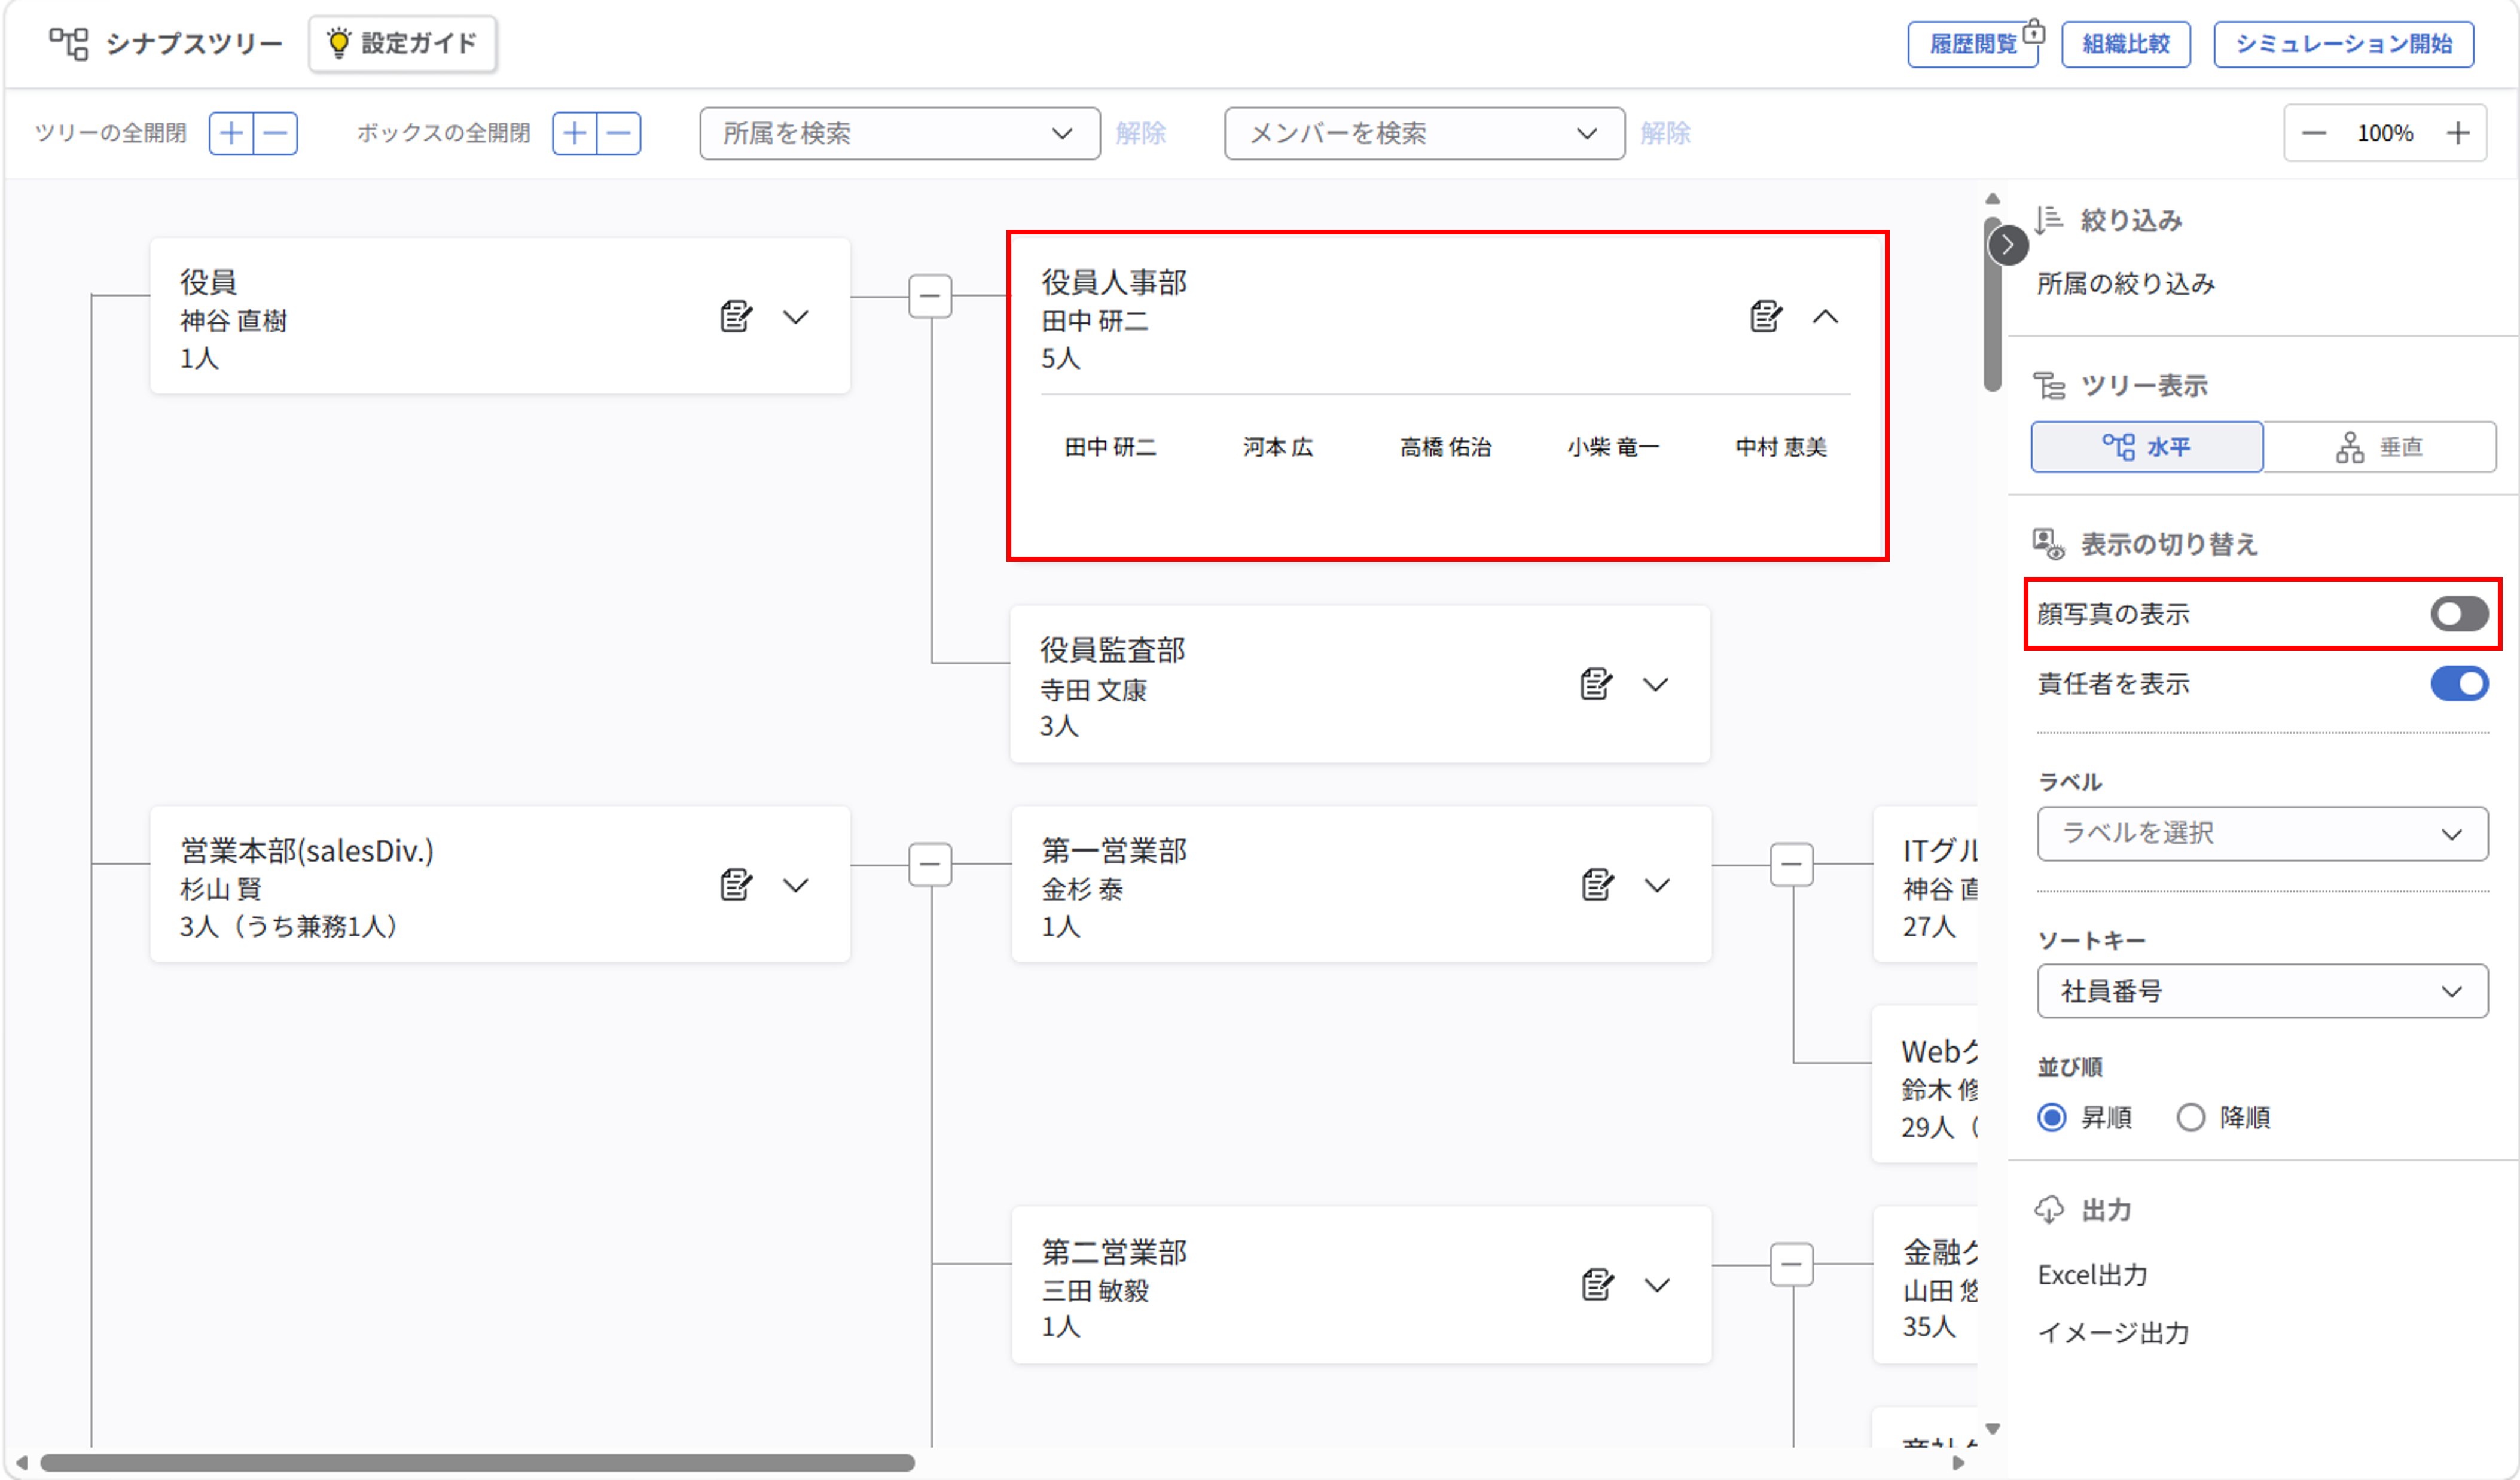Click 寺田 文康 responsible name
Screen dimensions: 2520x1480
[x=1093, y=690]
